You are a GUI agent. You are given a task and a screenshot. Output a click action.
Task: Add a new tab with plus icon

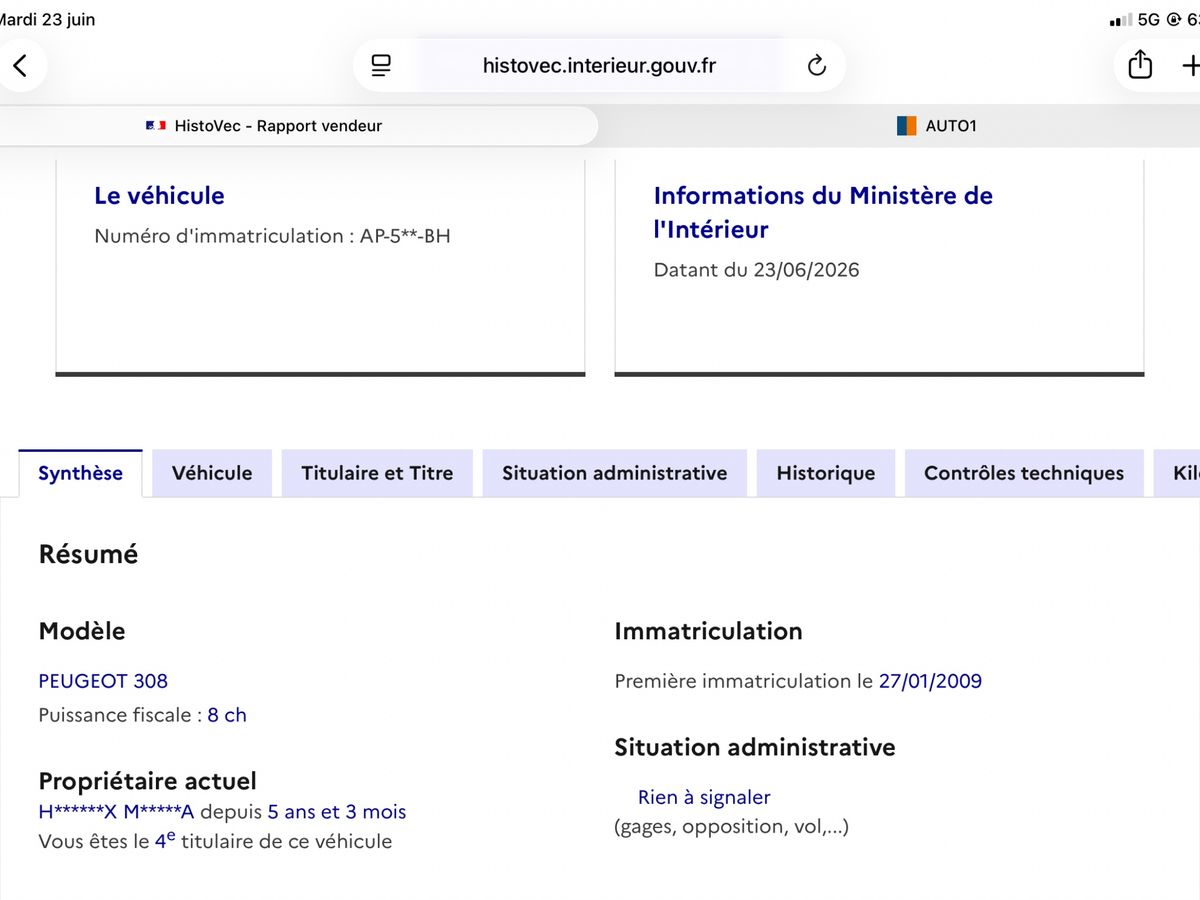(x=1190, y=66)
